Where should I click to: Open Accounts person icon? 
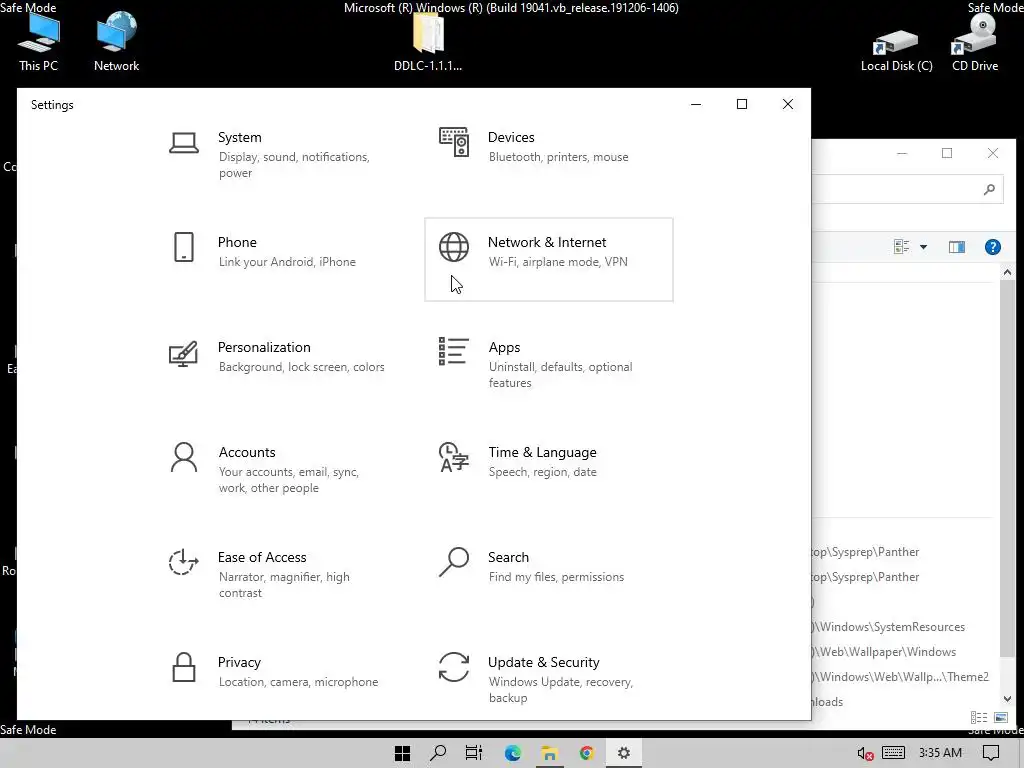184,457
